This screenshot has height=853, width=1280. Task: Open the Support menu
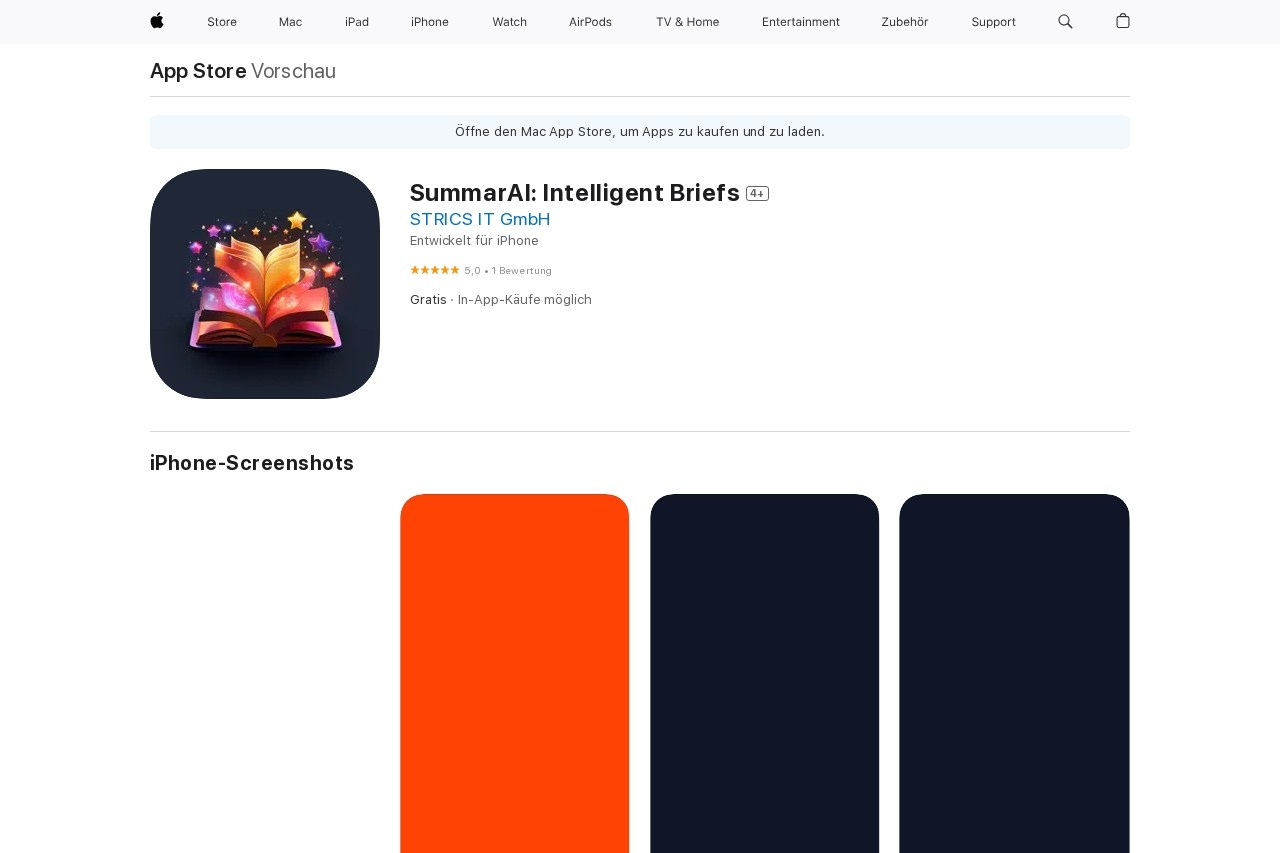click(x=993, y=22)
